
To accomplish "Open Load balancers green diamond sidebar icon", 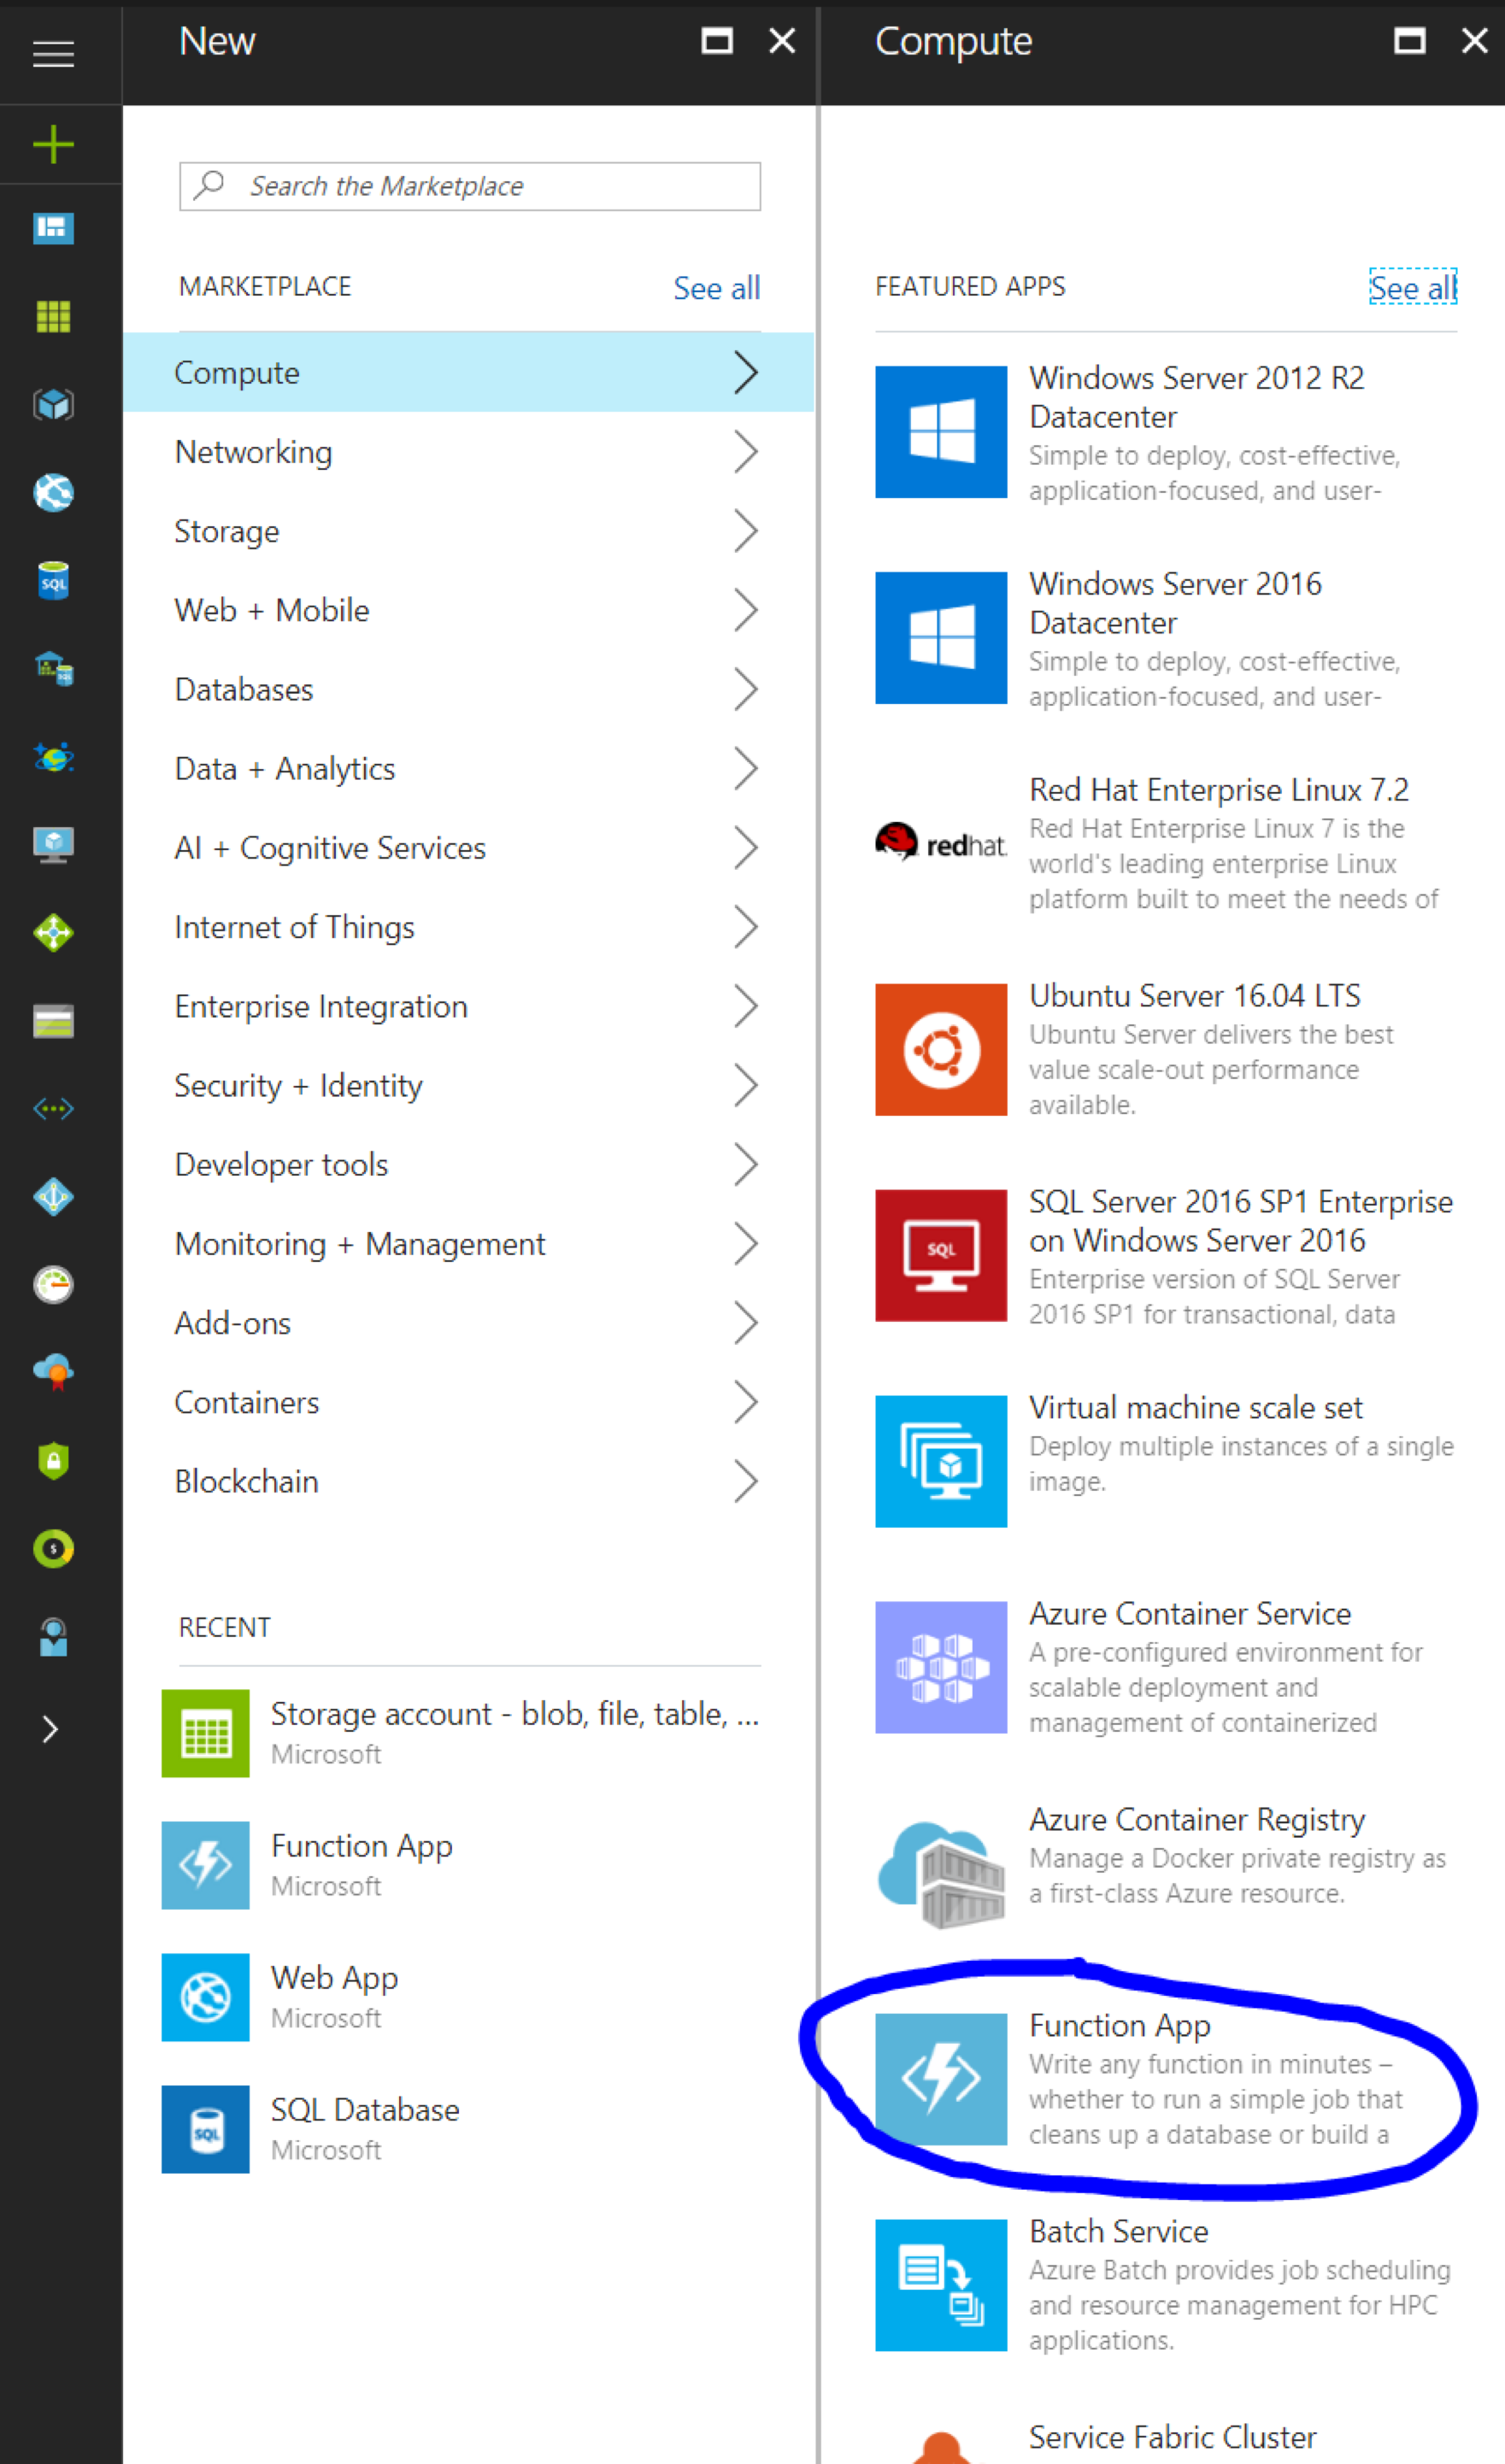I will click(x=53, y=933).
